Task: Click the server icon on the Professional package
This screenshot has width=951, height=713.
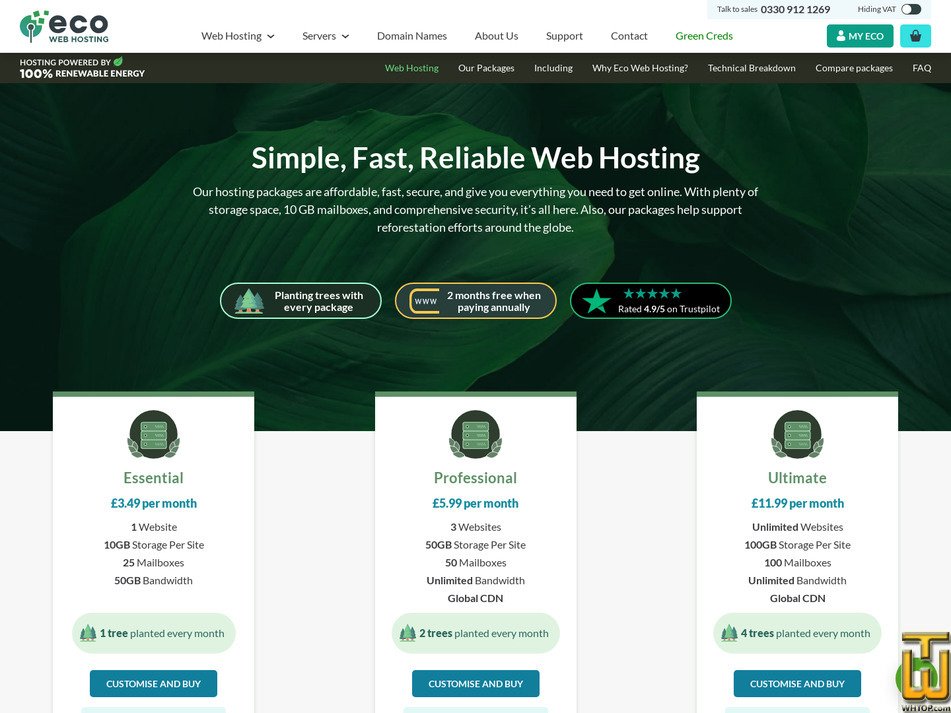Action: (x=475, y=435)
